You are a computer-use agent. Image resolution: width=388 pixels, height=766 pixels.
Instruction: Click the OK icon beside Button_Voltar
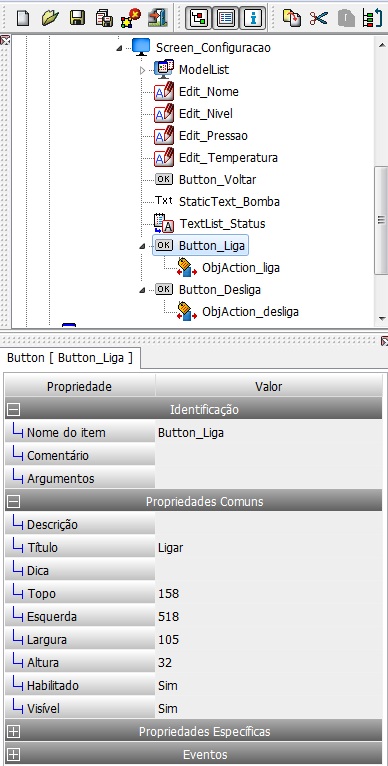(164, 179)
